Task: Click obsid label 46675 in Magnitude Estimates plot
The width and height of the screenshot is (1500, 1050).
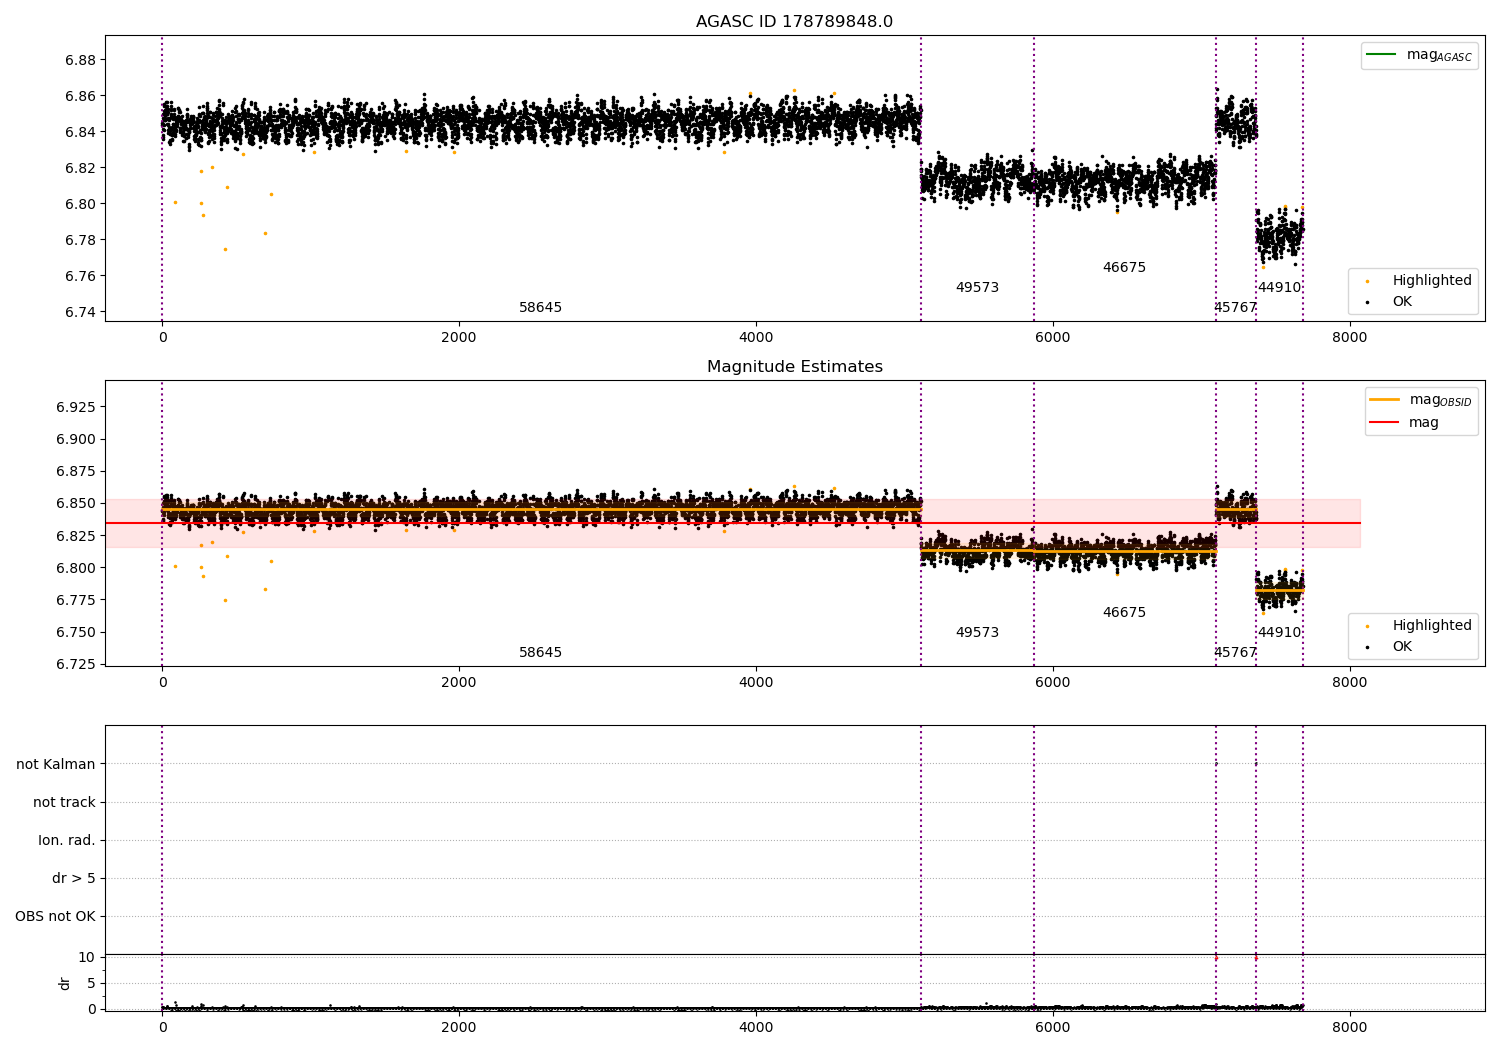Action: 1124,613
